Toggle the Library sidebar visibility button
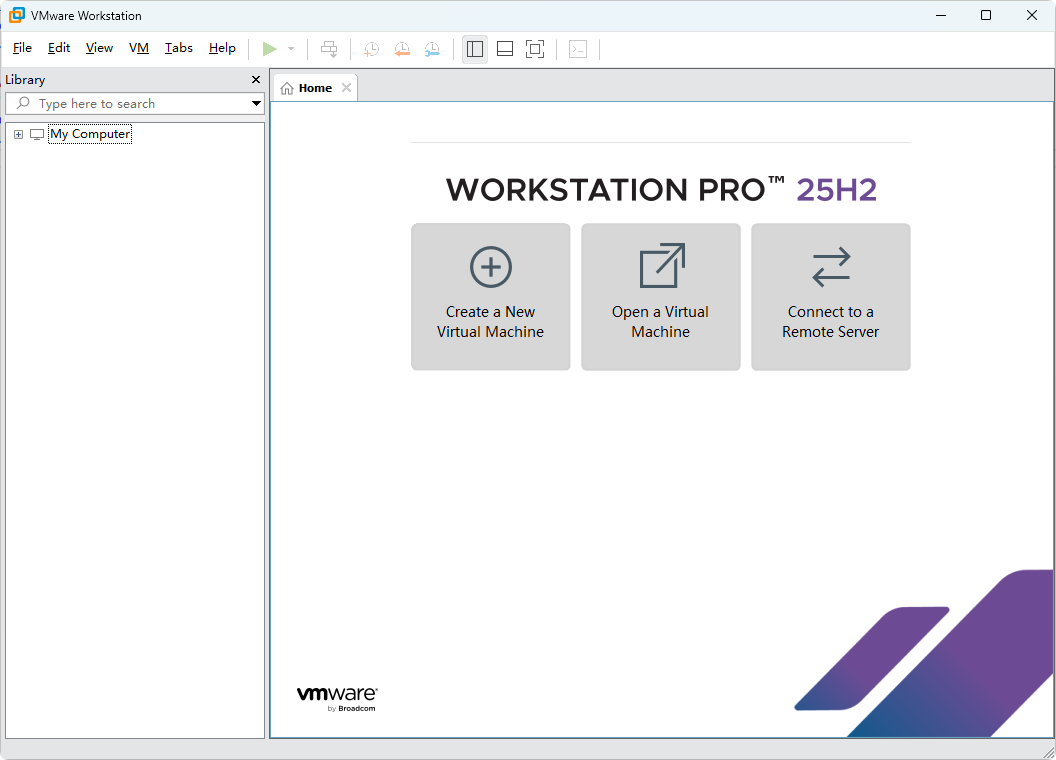Viewport: 1056px width, 760px height. (475, 49)
